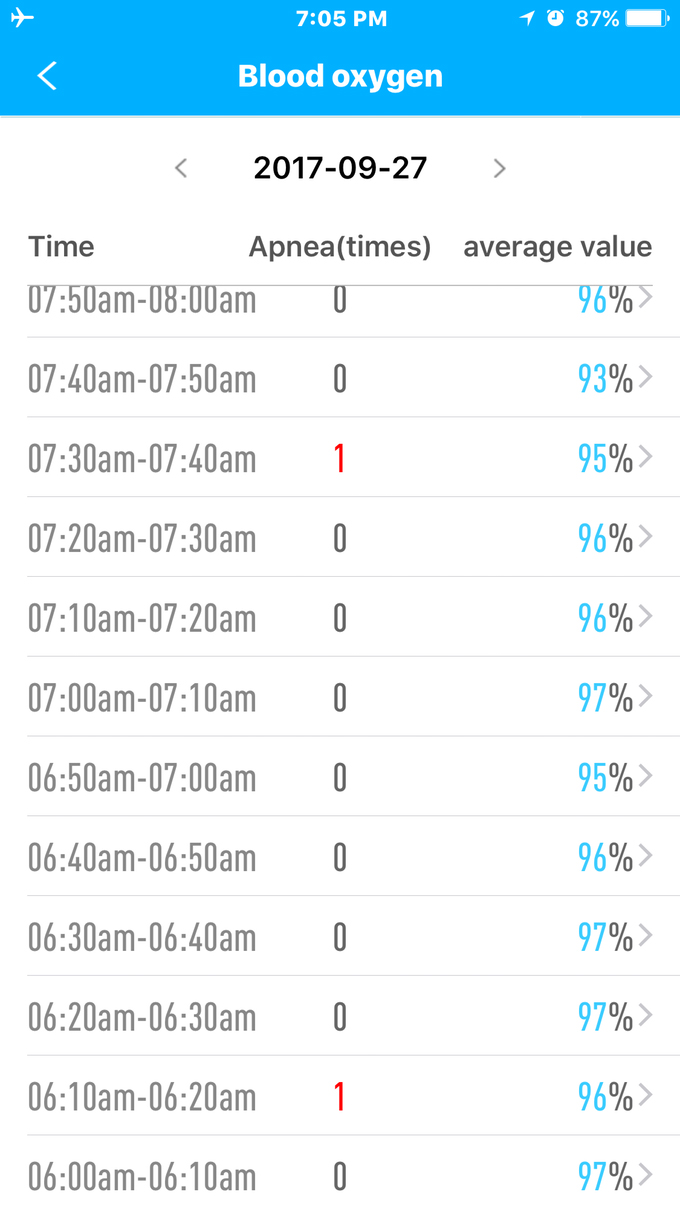The width and height of the screenshot is (680, 1209).
Task: Tap the back arrow in header
Action: pyautogui.click(x=47, y=76)
